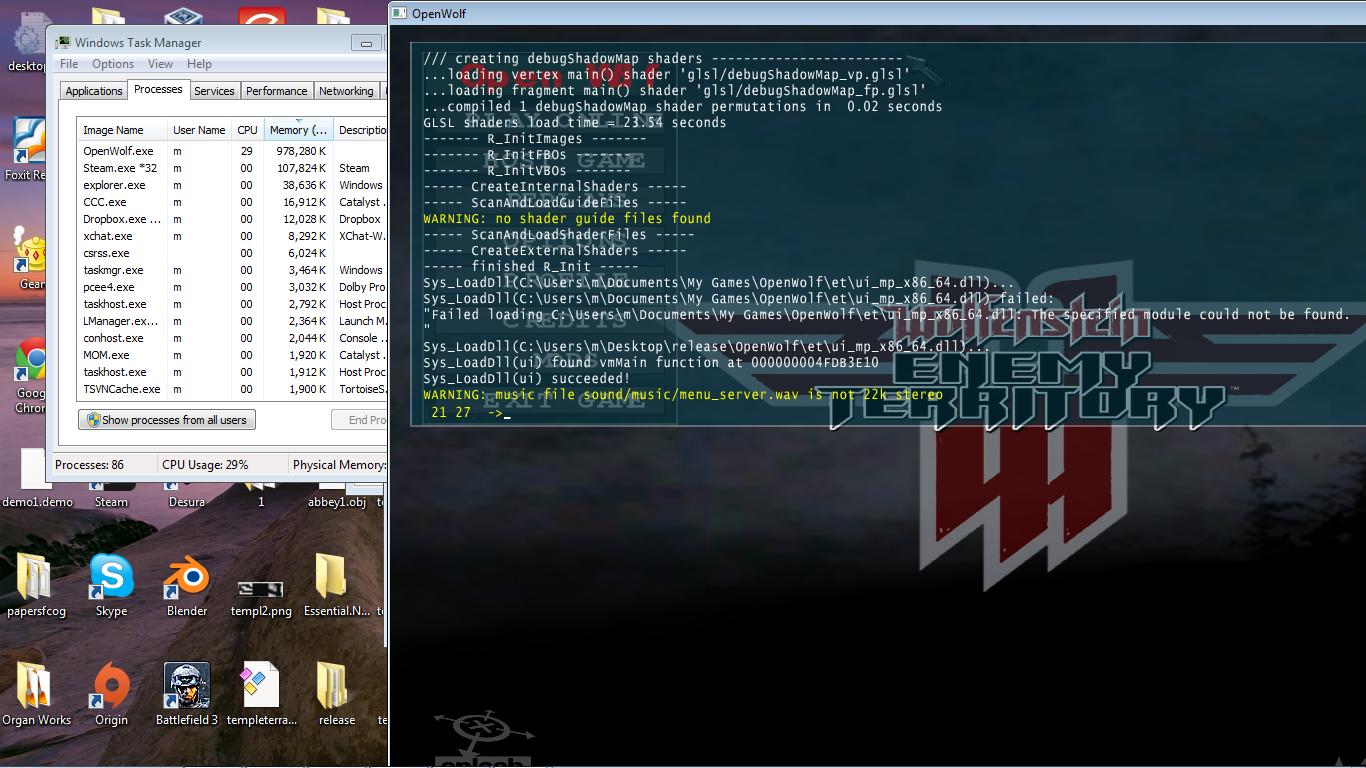The width and height of the screenshot is (1366, 768).
Task: Select the templ2.png file icon
Action: coord(261,596)
